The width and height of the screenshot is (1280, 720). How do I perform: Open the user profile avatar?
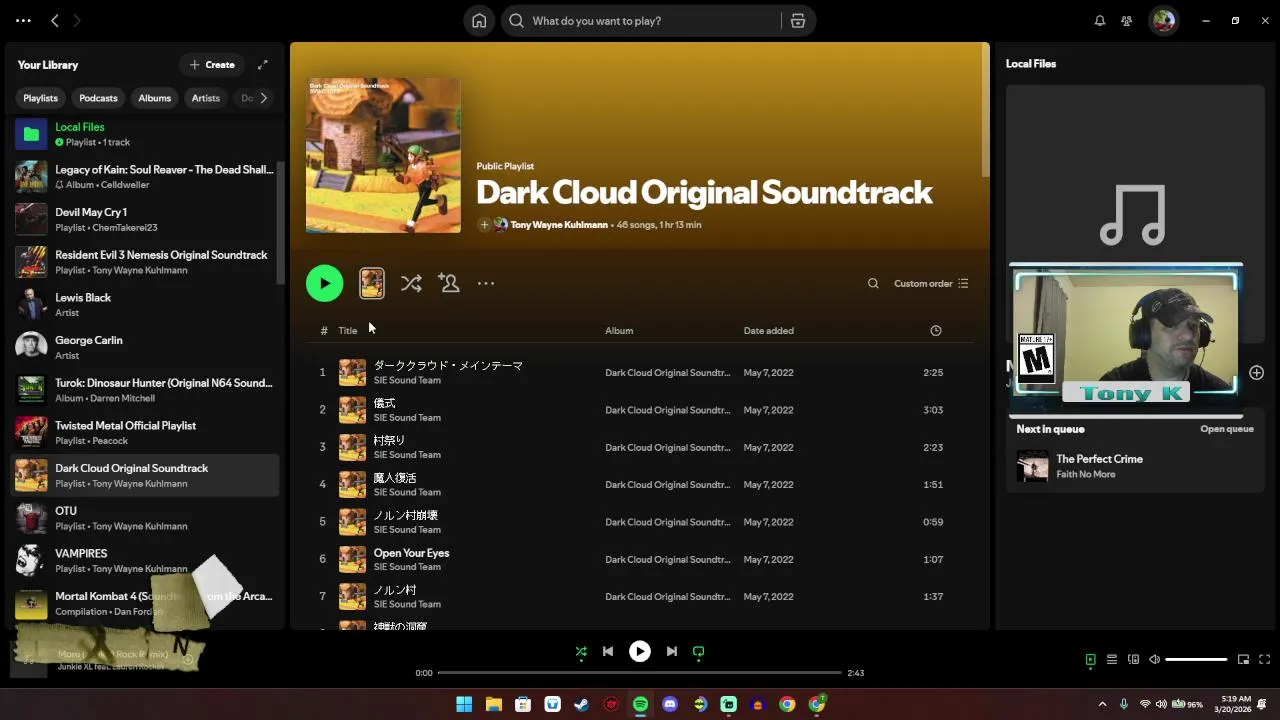pyautogui.click(x=1163, y=20)
